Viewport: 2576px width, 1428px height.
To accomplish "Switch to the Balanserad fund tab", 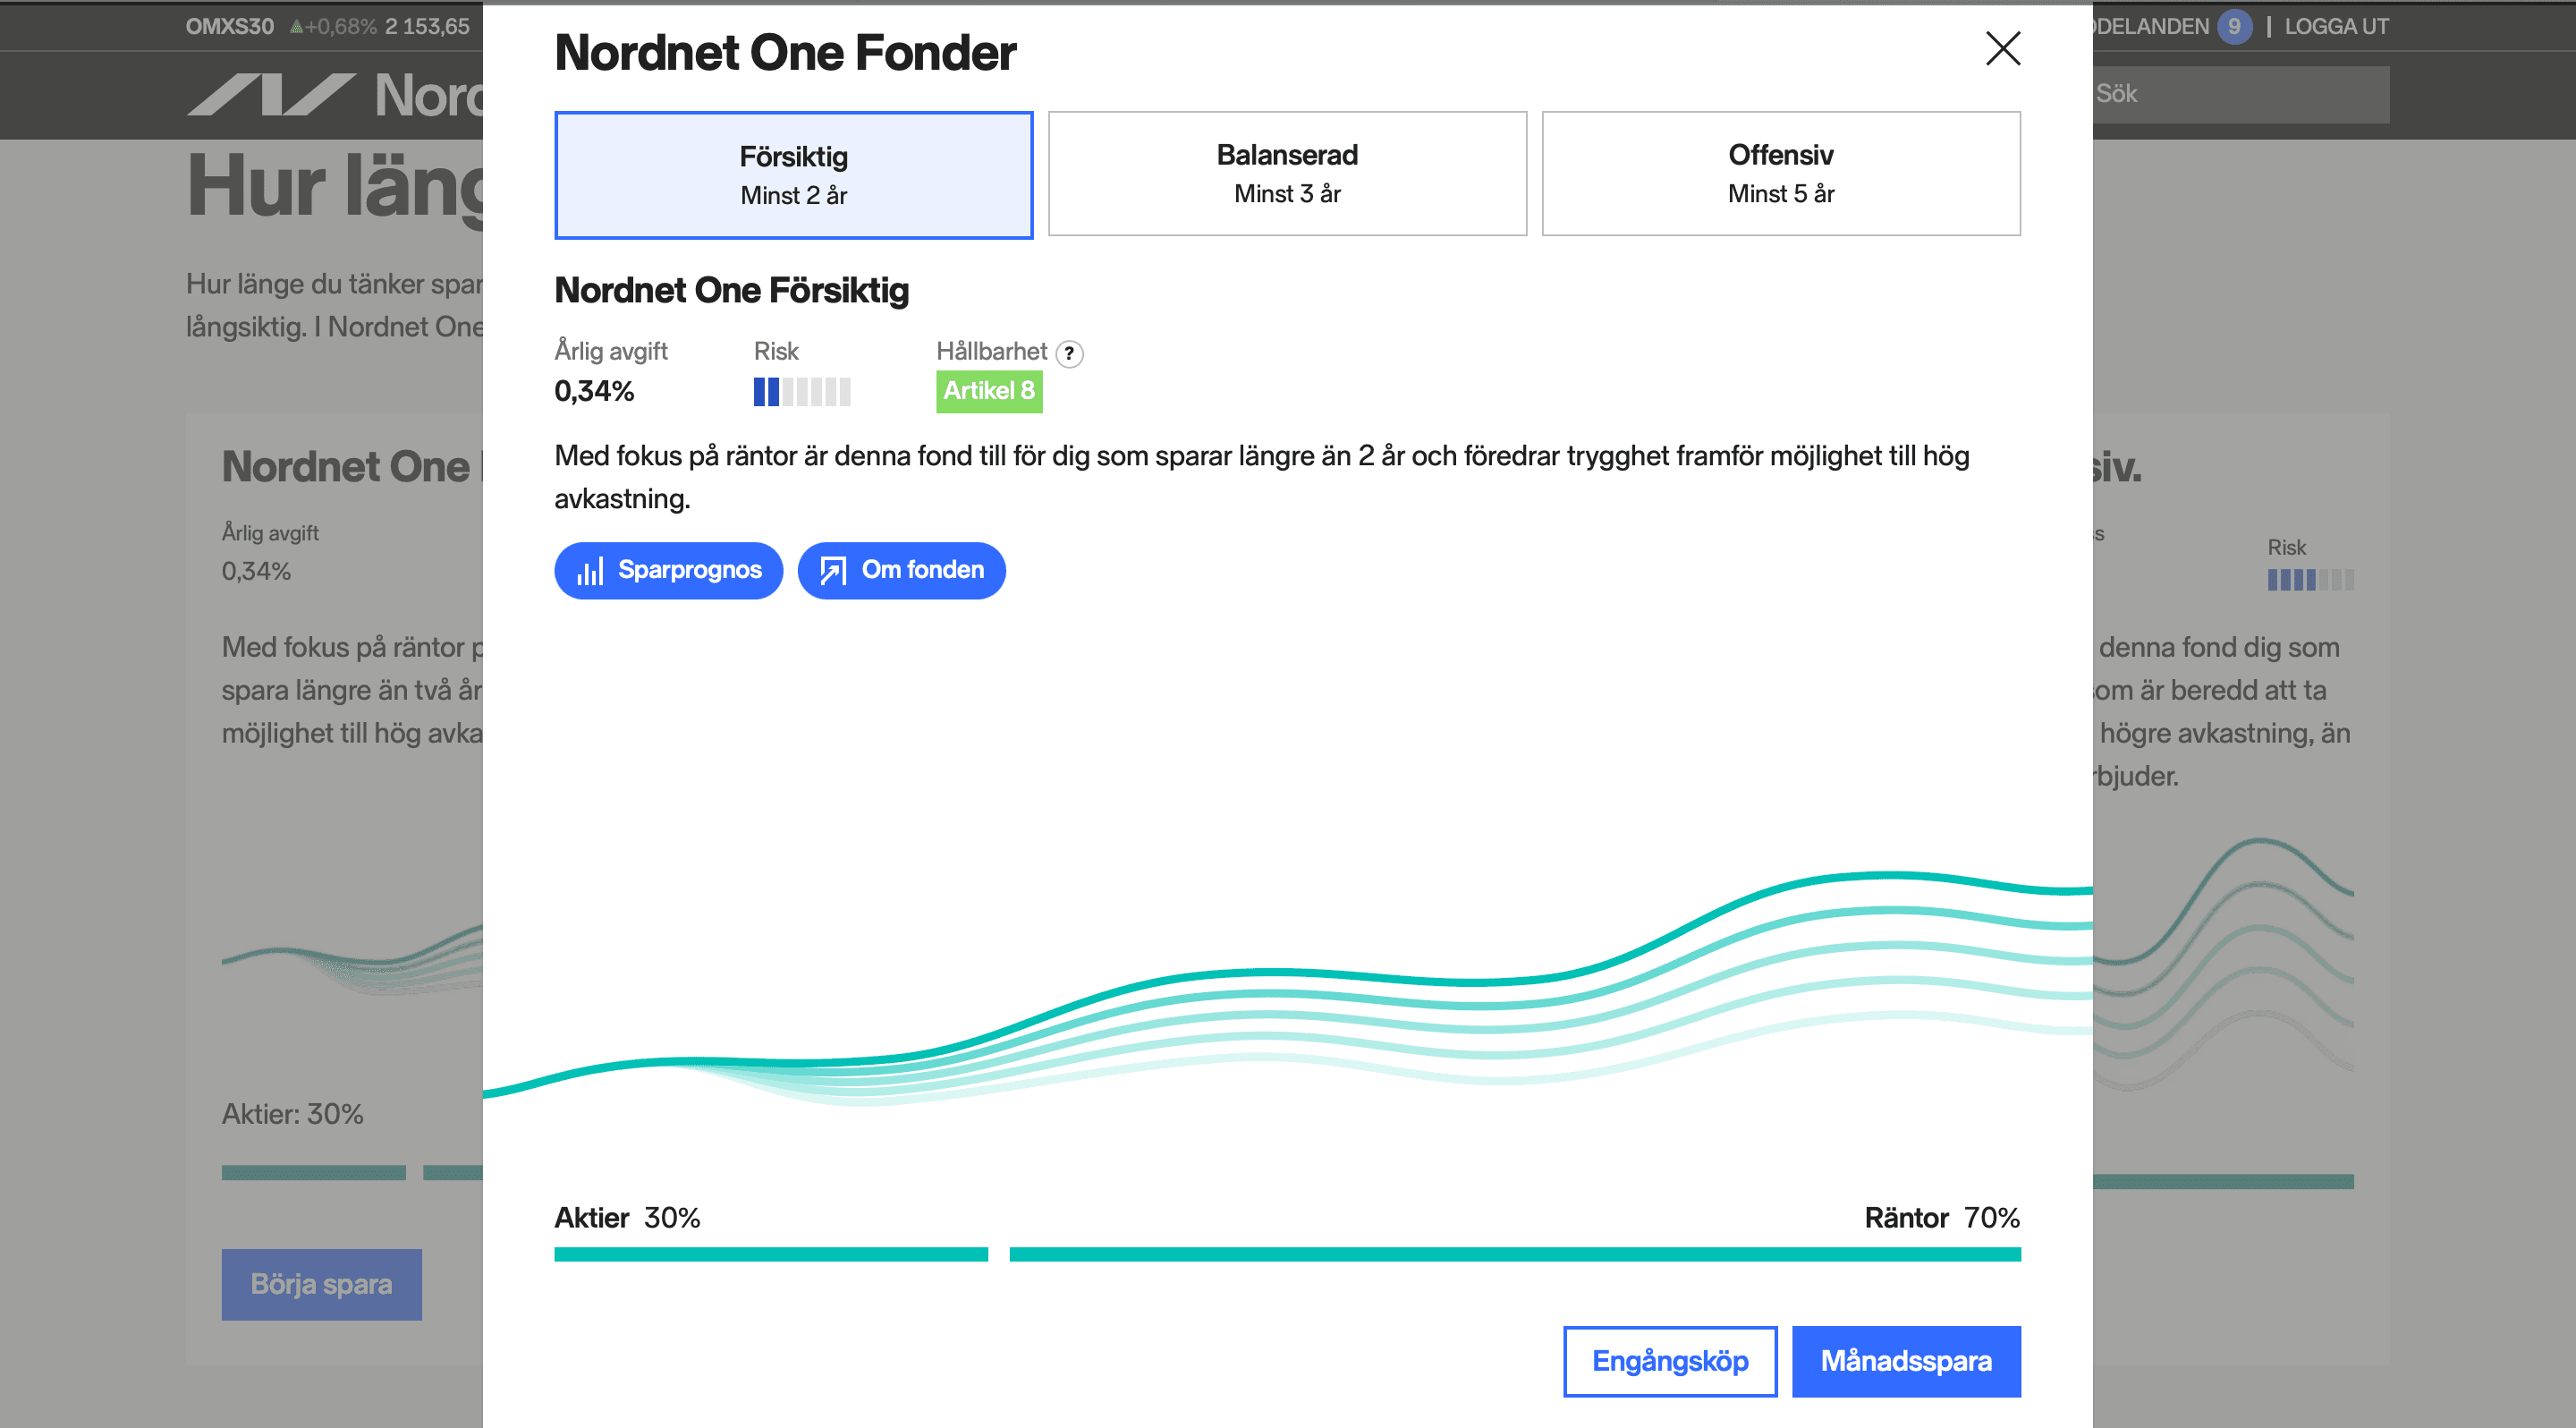I will coord(1287,174).
